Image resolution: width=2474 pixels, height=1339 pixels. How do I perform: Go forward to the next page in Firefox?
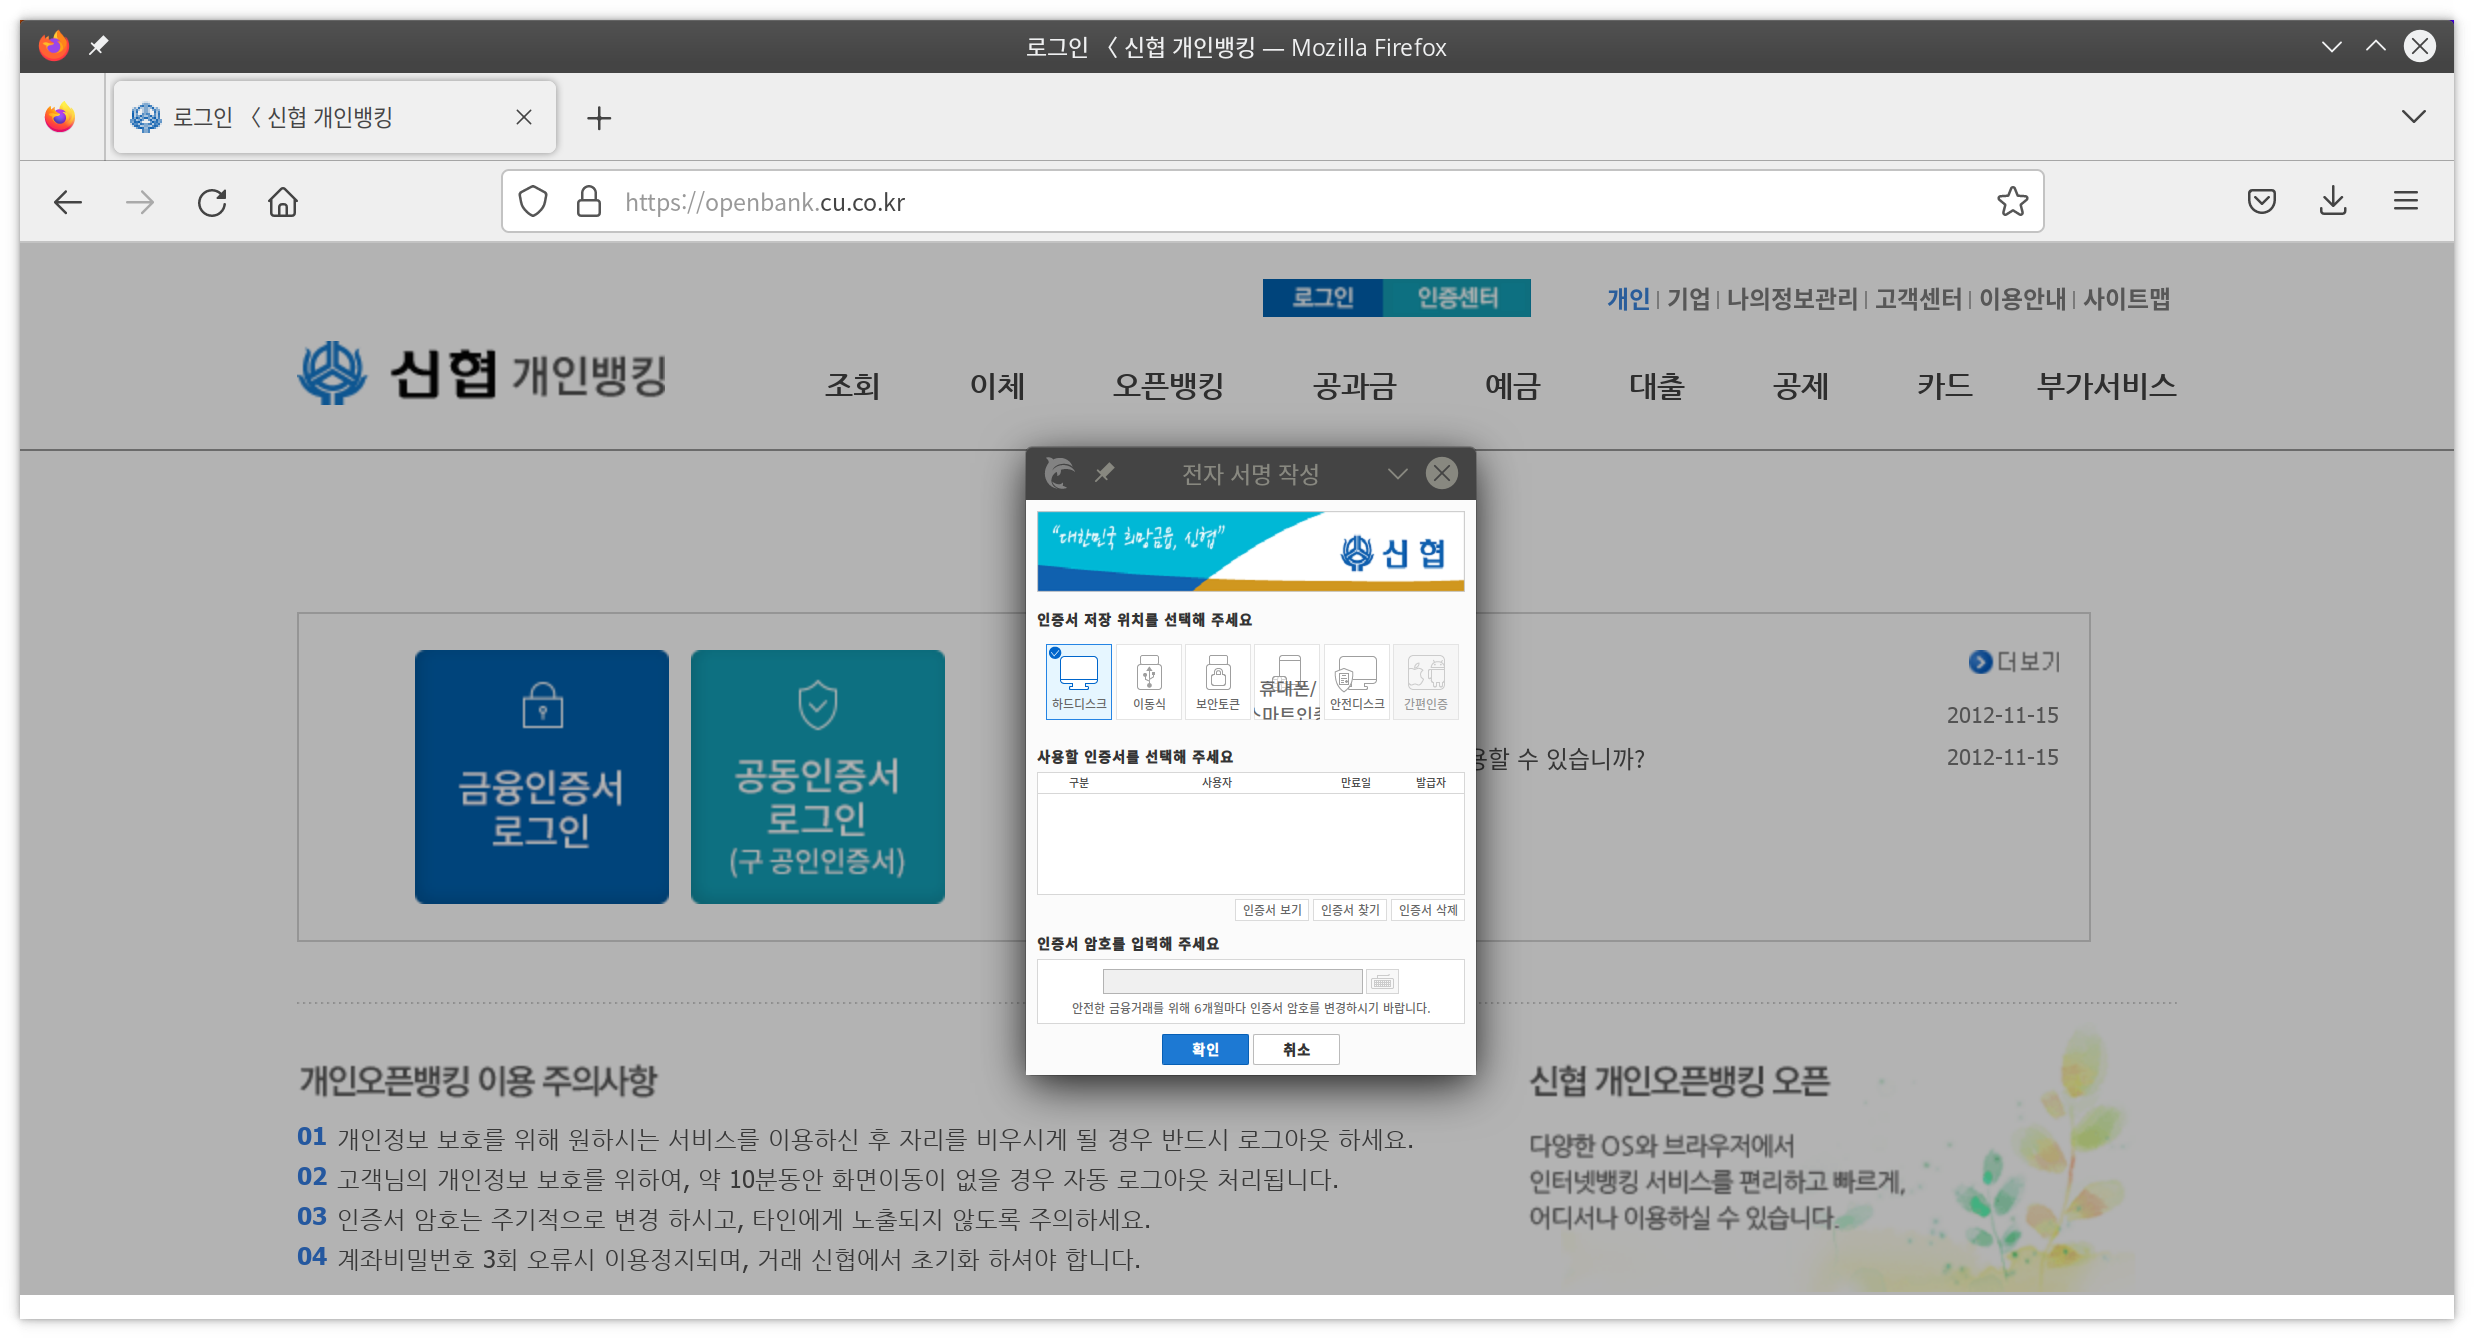point(140,202)
